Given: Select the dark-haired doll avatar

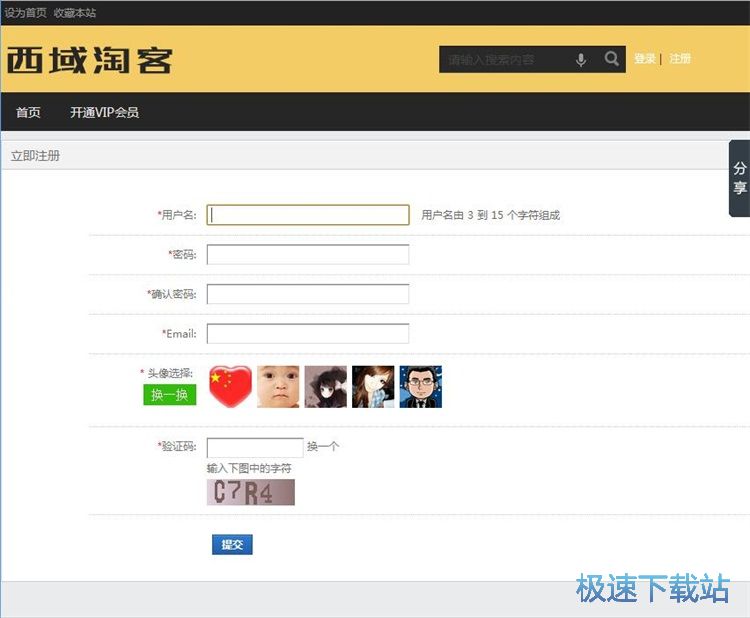Looking at the screenshot, I should click(326, 387).
